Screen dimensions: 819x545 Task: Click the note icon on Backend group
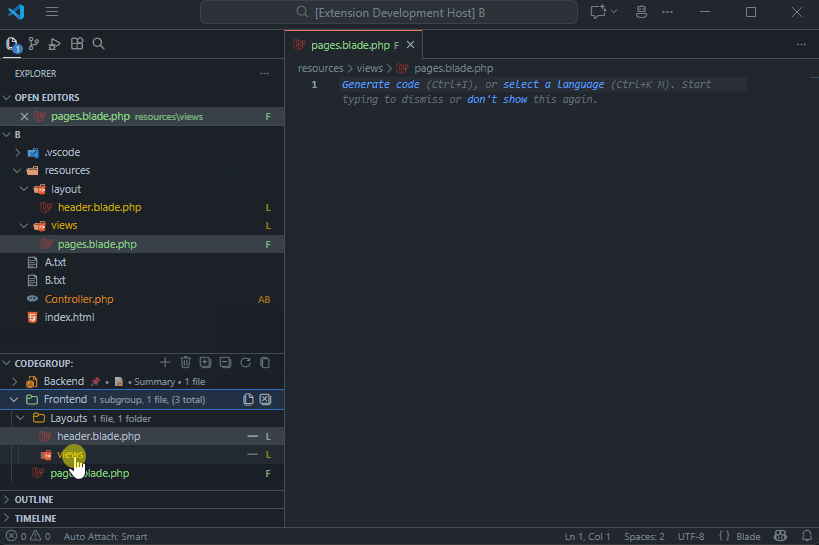[x=119, y=381]
